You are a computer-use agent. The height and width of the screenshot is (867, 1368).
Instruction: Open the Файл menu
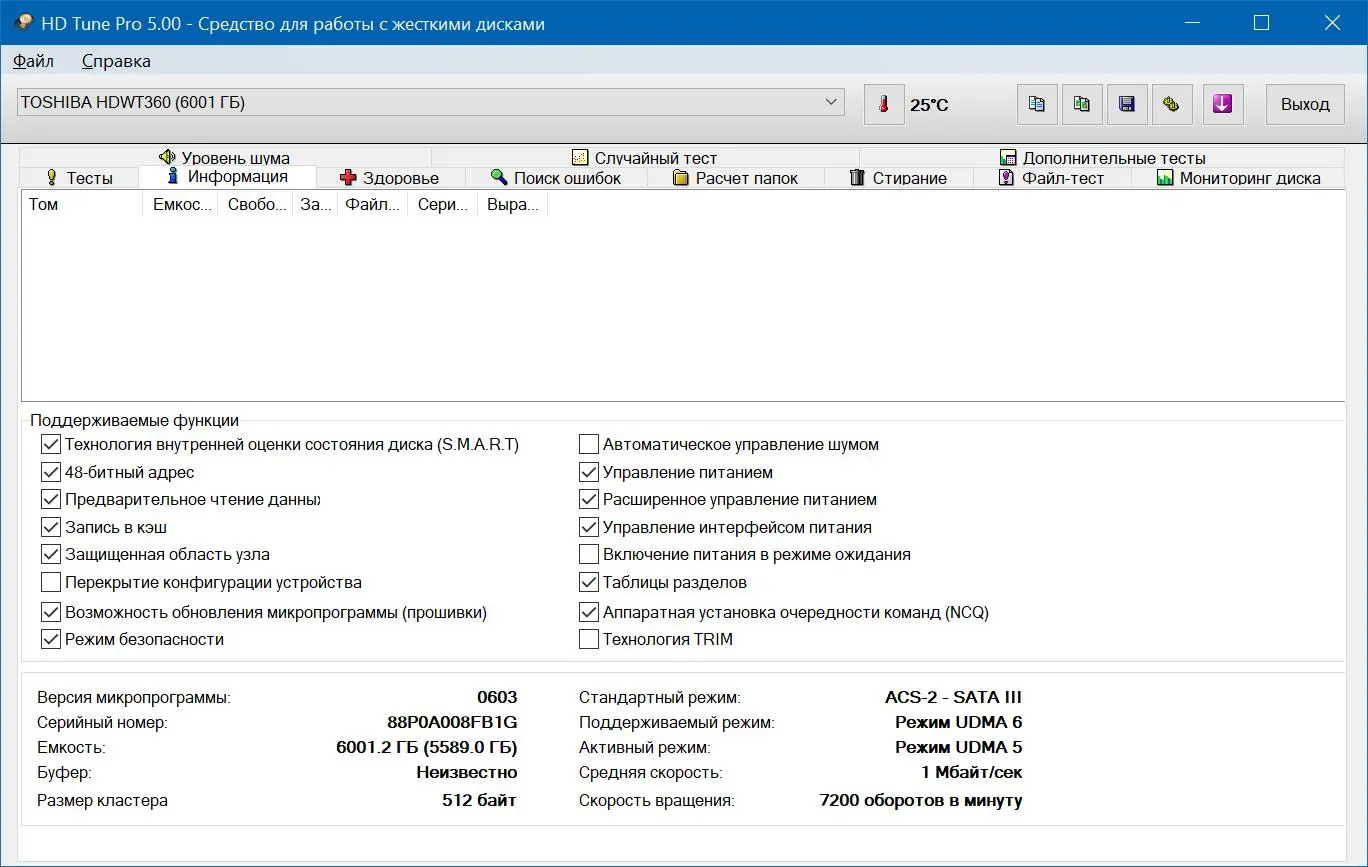coord(33,61)
